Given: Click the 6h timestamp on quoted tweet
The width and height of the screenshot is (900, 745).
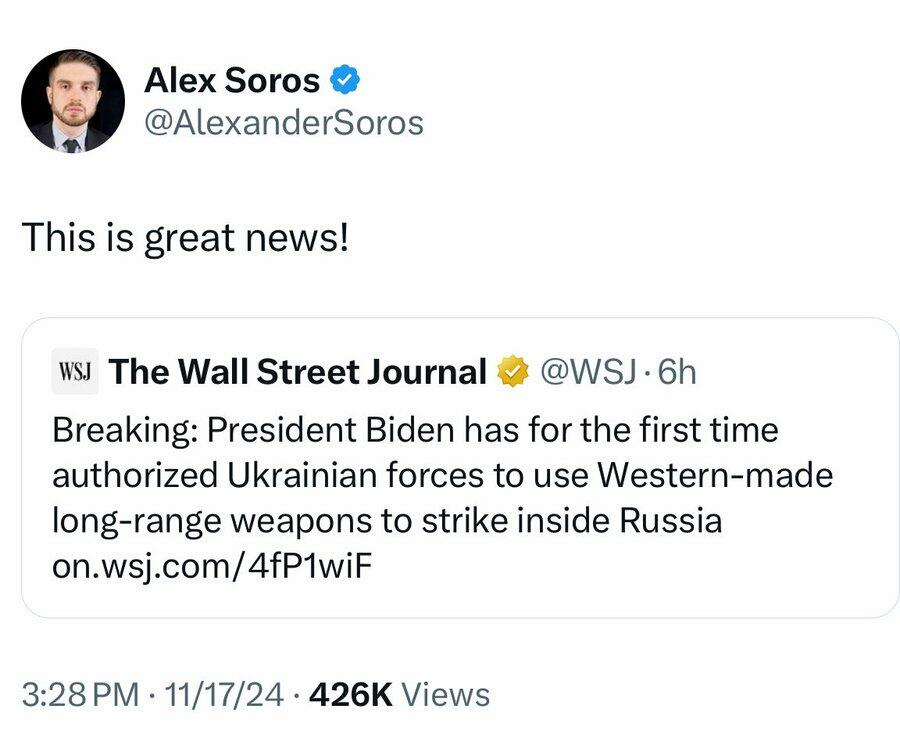Looking at the screenshot, I should (675, 372).
